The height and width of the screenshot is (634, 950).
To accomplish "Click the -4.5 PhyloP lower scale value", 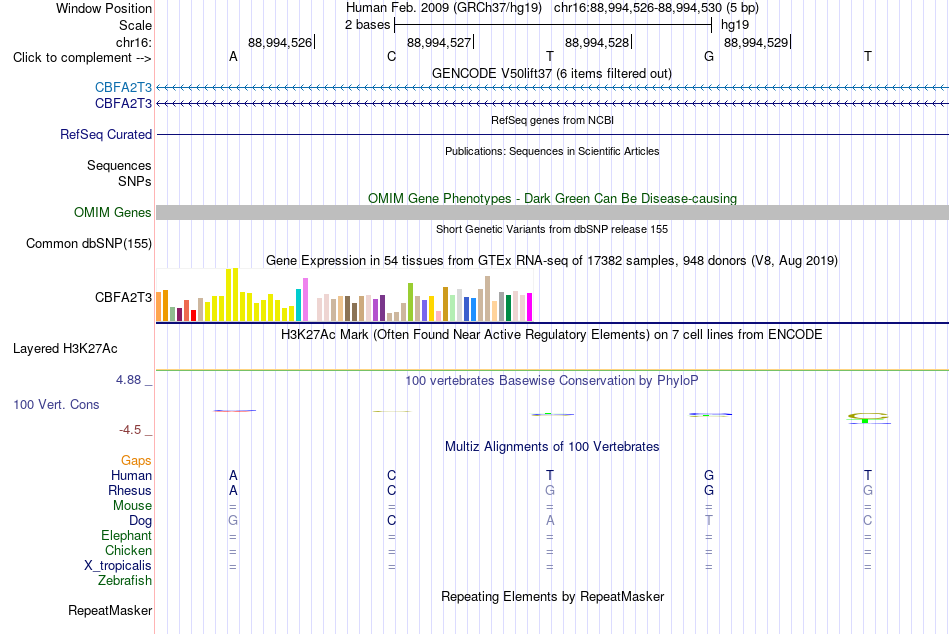I will [130, 430].
